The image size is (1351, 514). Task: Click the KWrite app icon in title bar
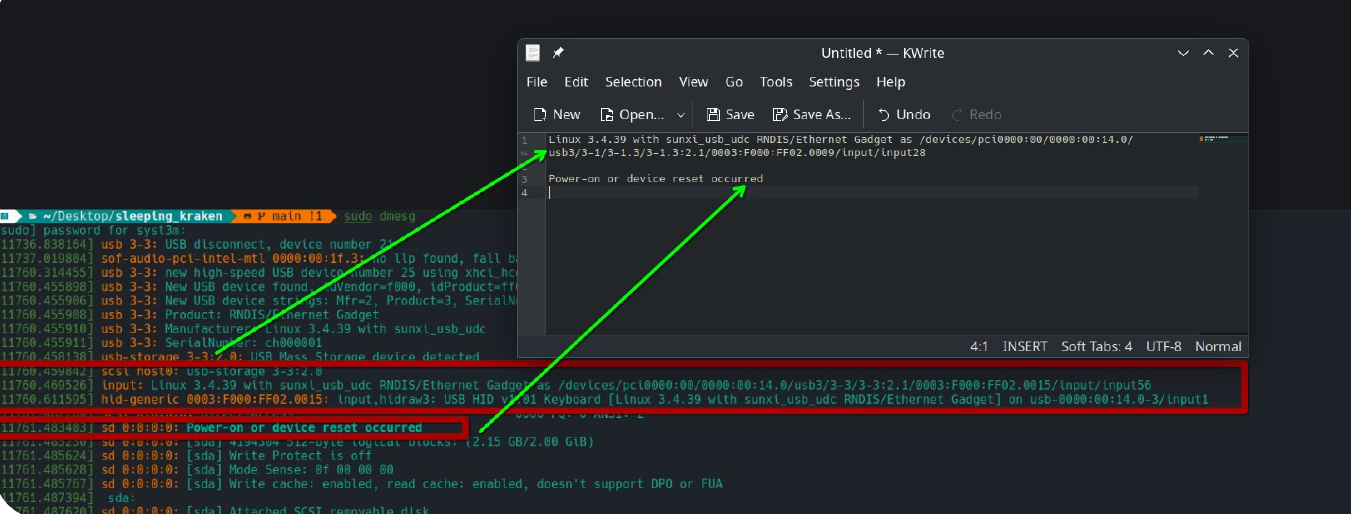point(534,53)
